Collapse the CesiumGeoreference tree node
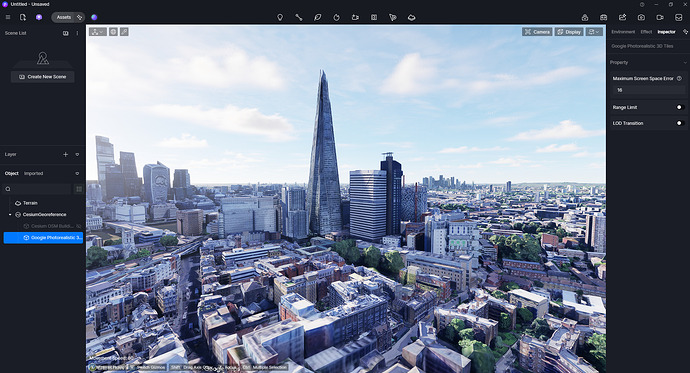The width and height of the screenshot is (690, 373). tap(10, 215)
